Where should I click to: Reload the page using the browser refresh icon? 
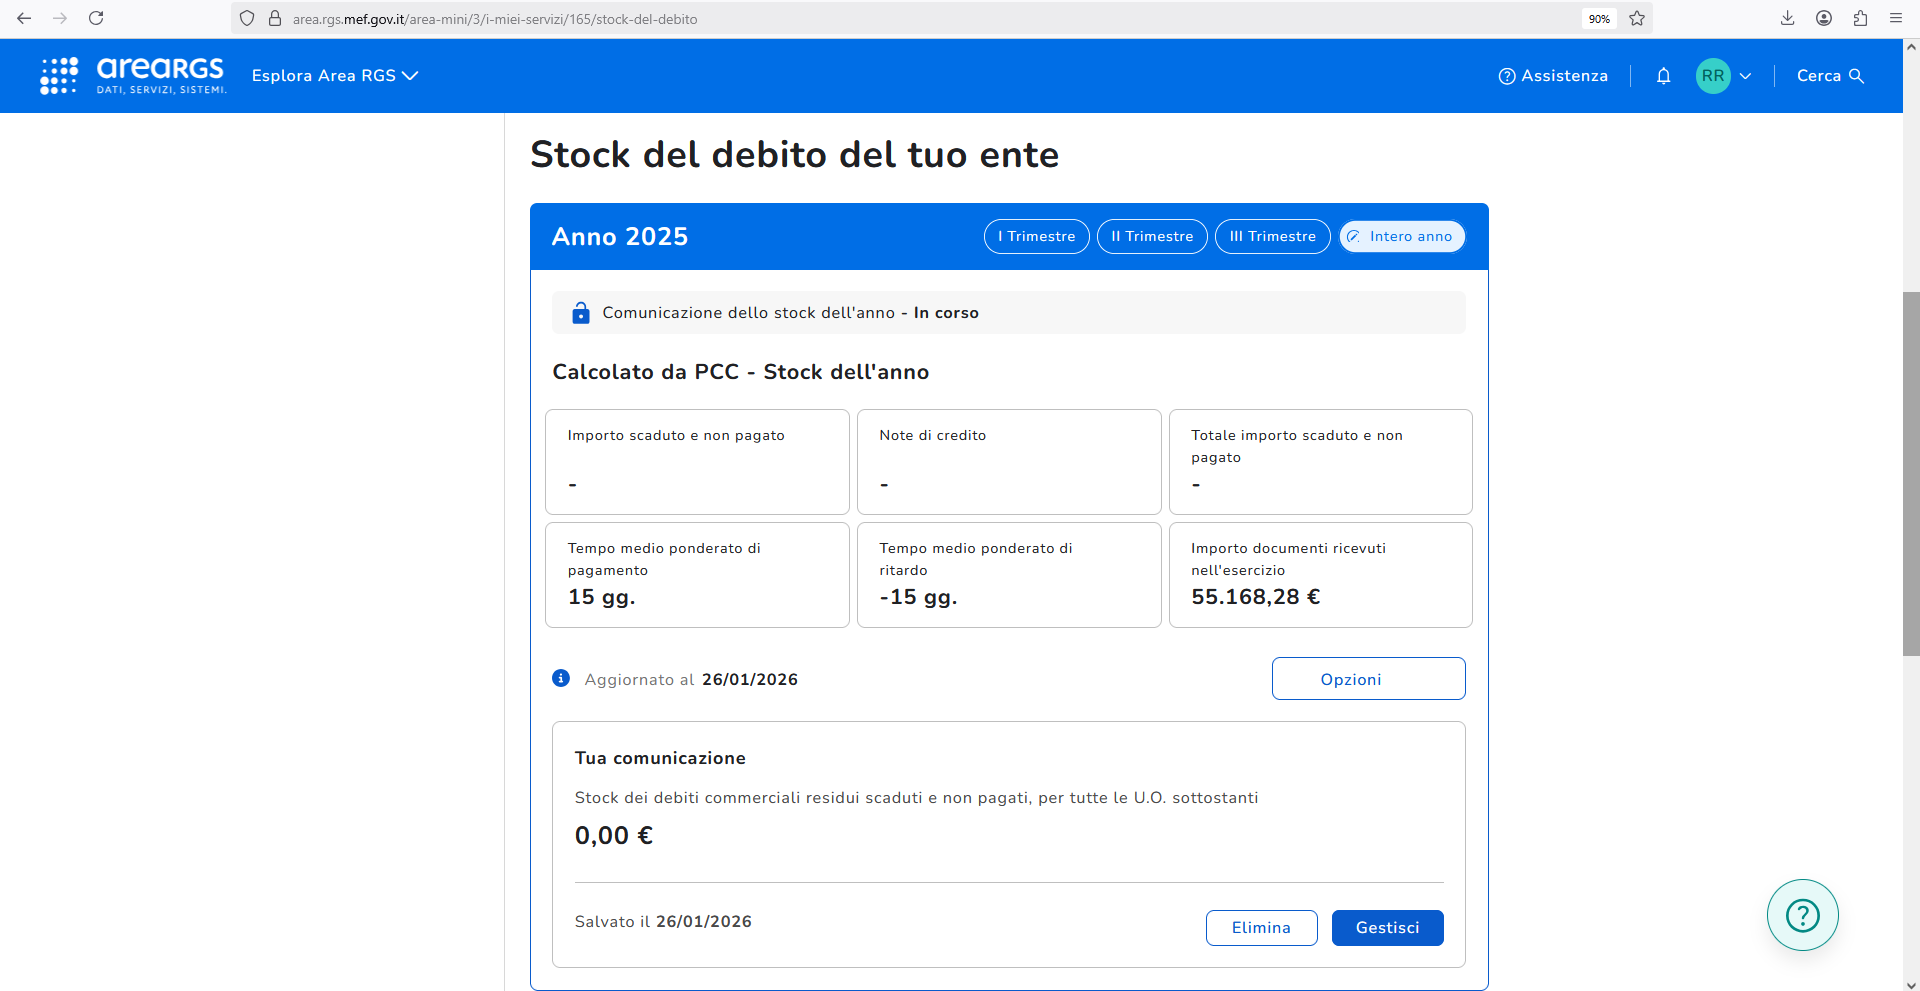[x=96, y=18]
